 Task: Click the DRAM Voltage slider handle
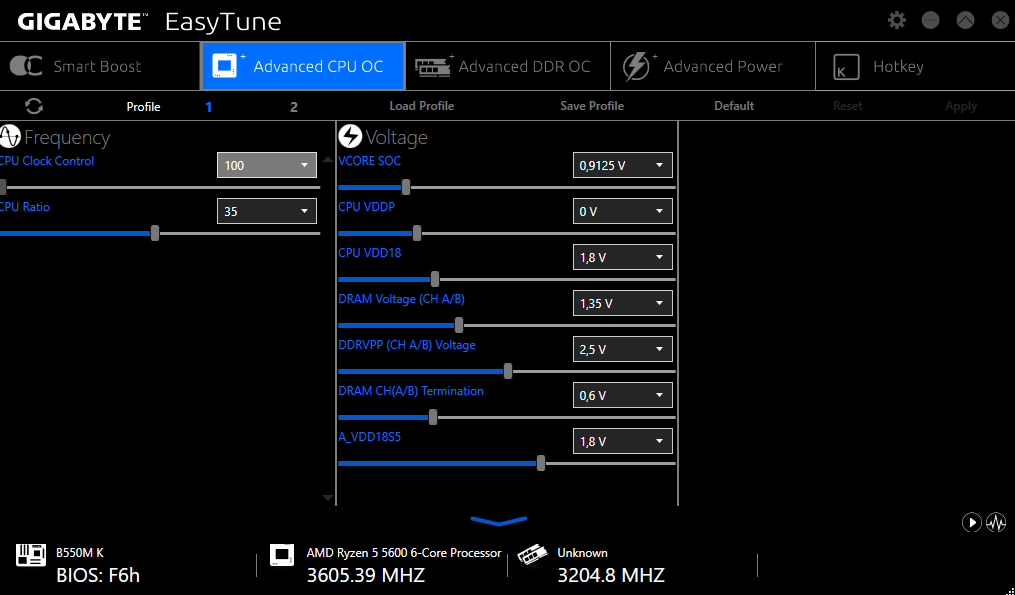pos(459,326)
